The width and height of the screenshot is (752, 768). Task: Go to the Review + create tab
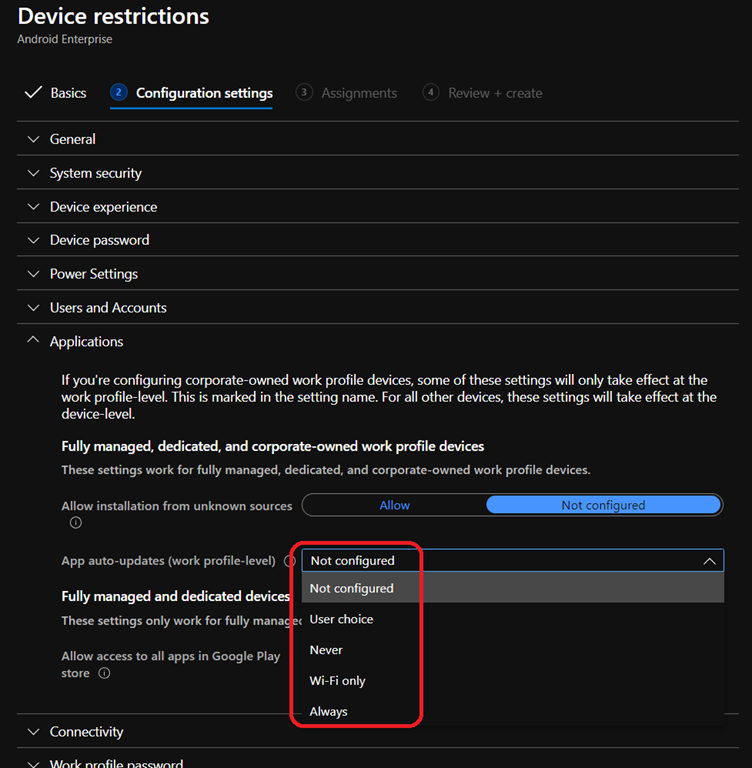coord(495,93)
